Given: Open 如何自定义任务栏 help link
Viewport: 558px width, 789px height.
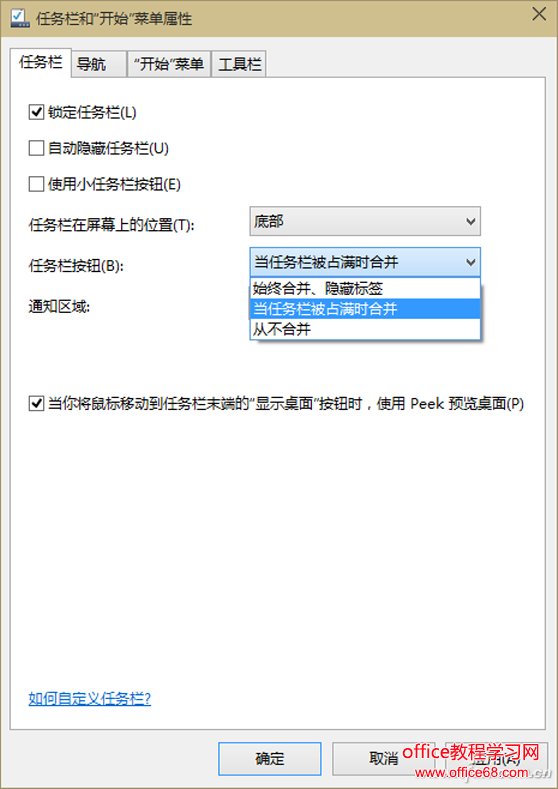Looking at the screenshot, I should [90, 699].
